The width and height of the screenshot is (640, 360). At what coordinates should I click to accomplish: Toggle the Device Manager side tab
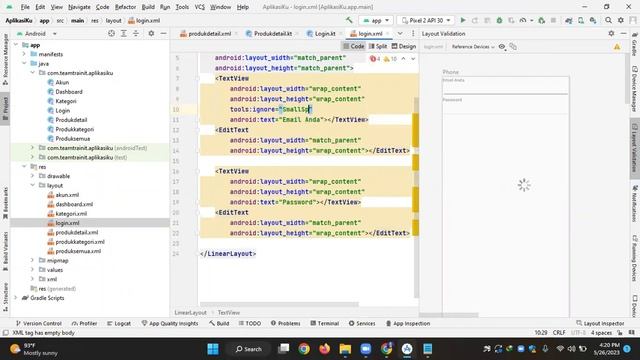click(635, 89)
